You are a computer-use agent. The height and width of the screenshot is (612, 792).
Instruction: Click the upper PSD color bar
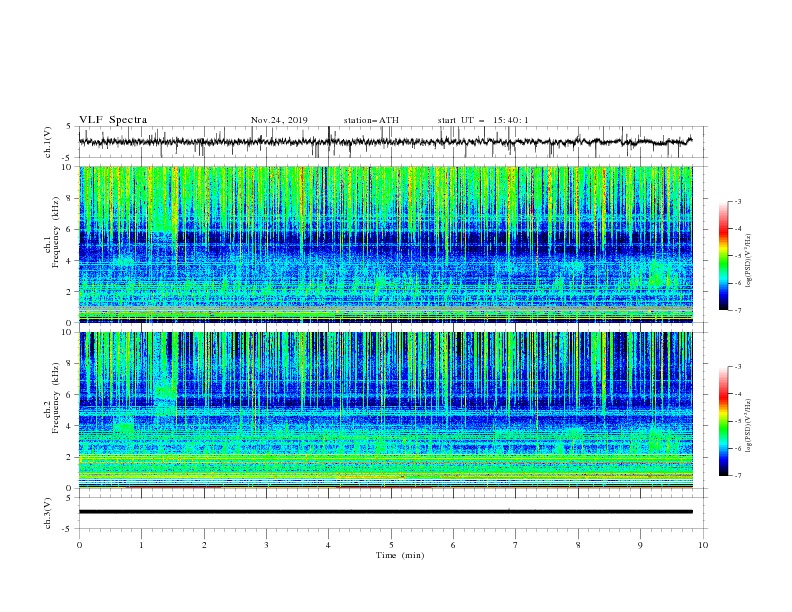click(724, 255)
